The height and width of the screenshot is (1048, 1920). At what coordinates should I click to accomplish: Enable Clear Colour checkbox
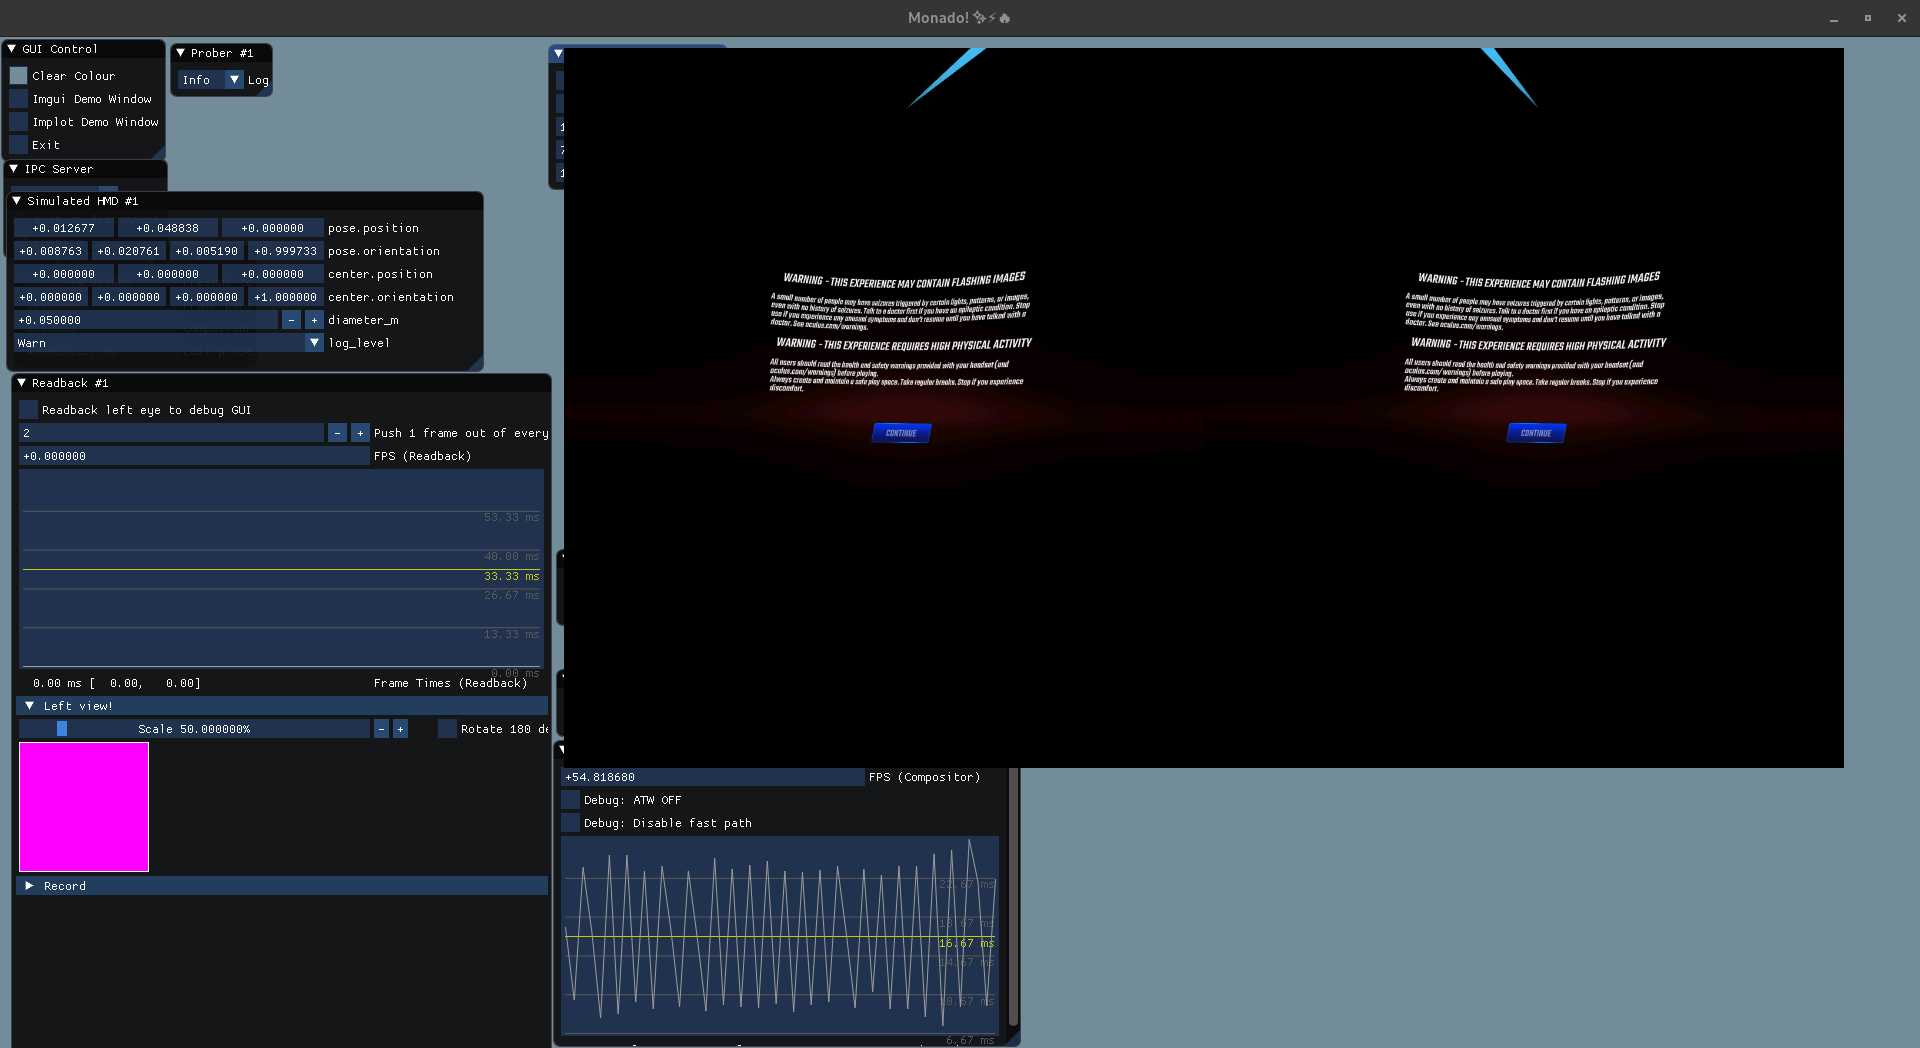[19, 76]
